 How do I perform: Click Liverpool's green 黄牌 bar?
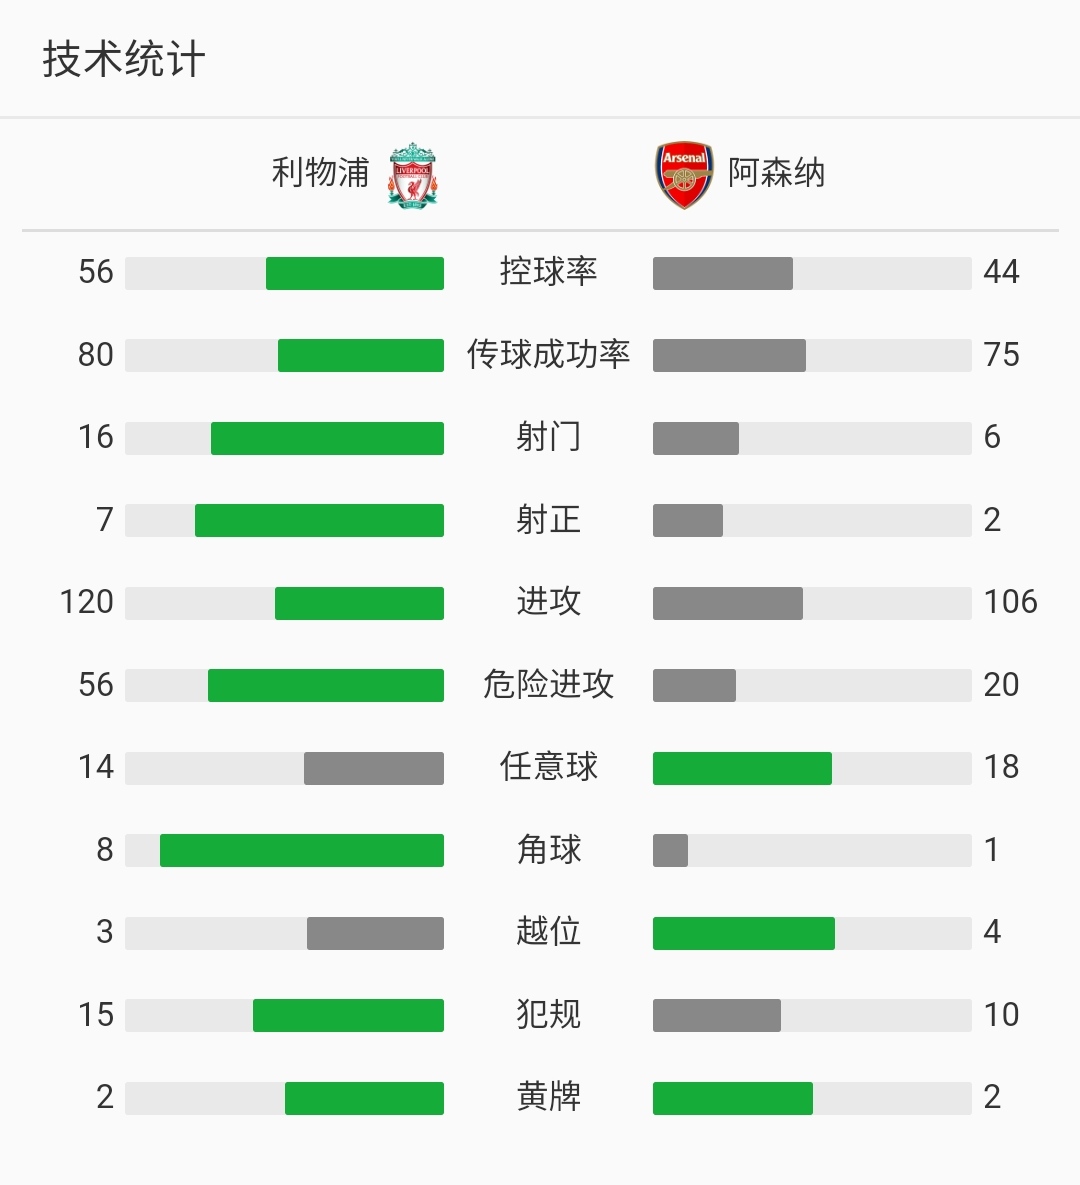pos(364,1098)
